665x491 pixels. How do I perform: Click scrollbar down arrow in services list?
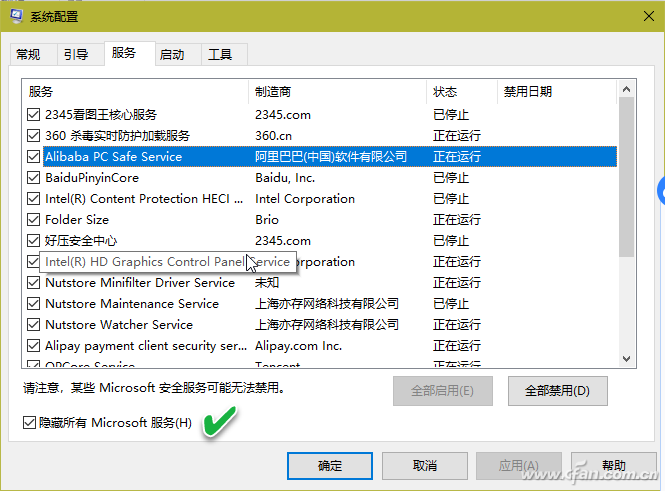point(626,359)
